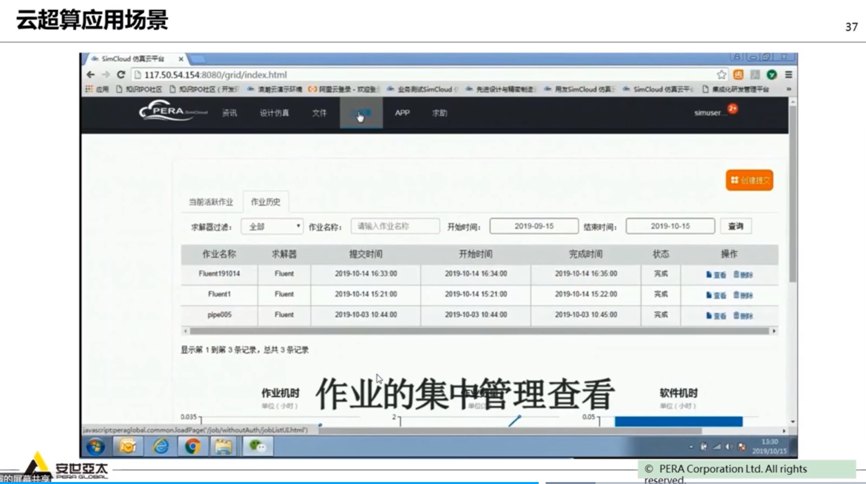Open the 设计仿真 navigation menu item

point(274,113)
